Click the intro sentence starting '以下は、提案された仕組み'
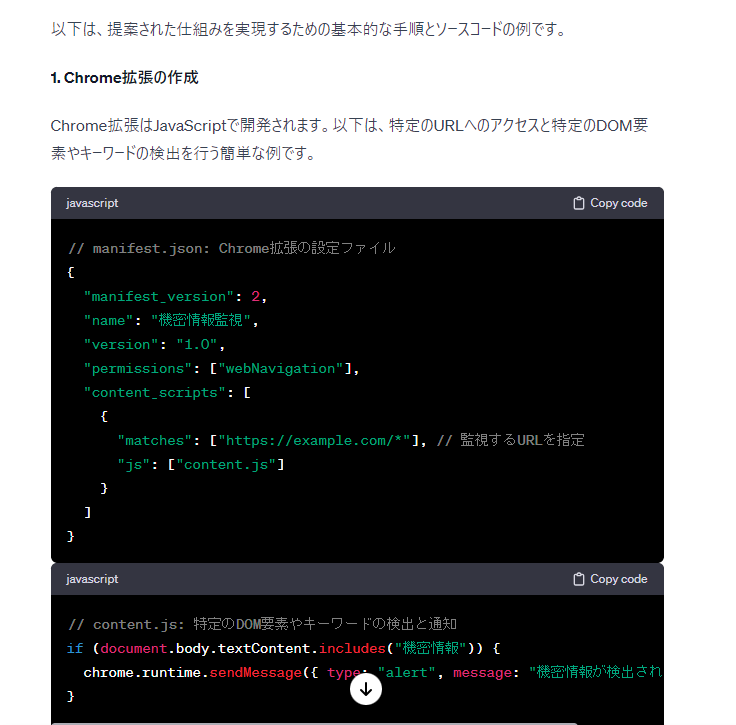This screenshot has height=725, width=736. tap(310, 29)
